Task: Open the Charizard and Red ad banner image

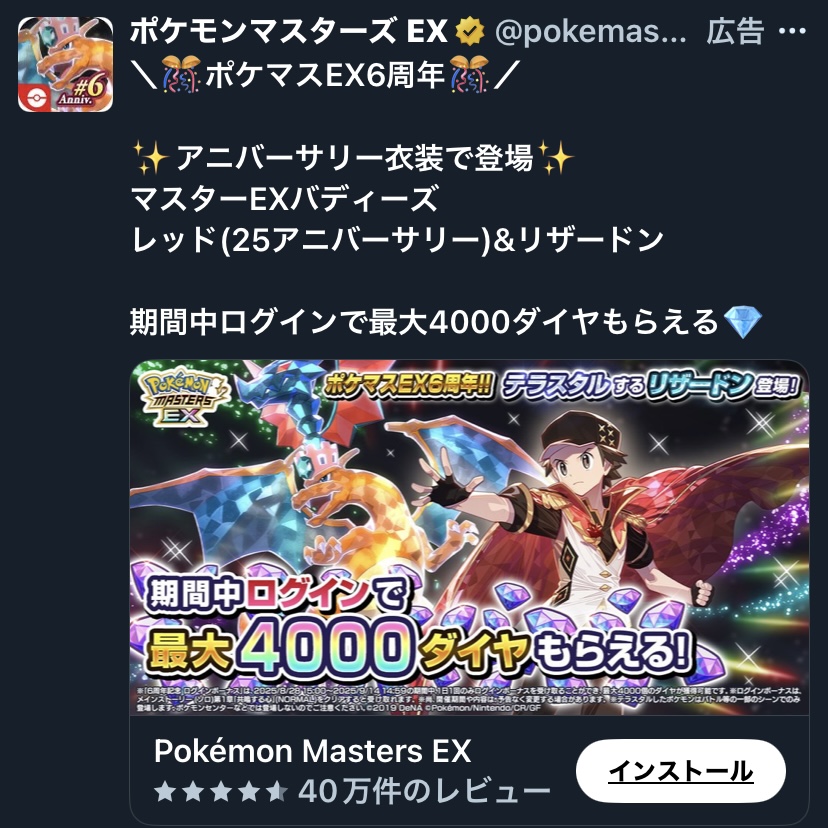Action: pos(469,537)
